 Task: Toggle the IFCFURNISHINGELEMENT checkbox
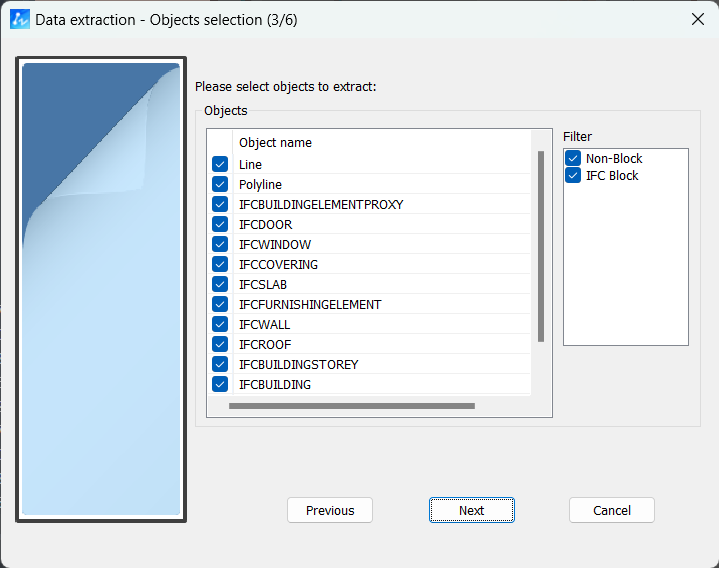[220, 304]
